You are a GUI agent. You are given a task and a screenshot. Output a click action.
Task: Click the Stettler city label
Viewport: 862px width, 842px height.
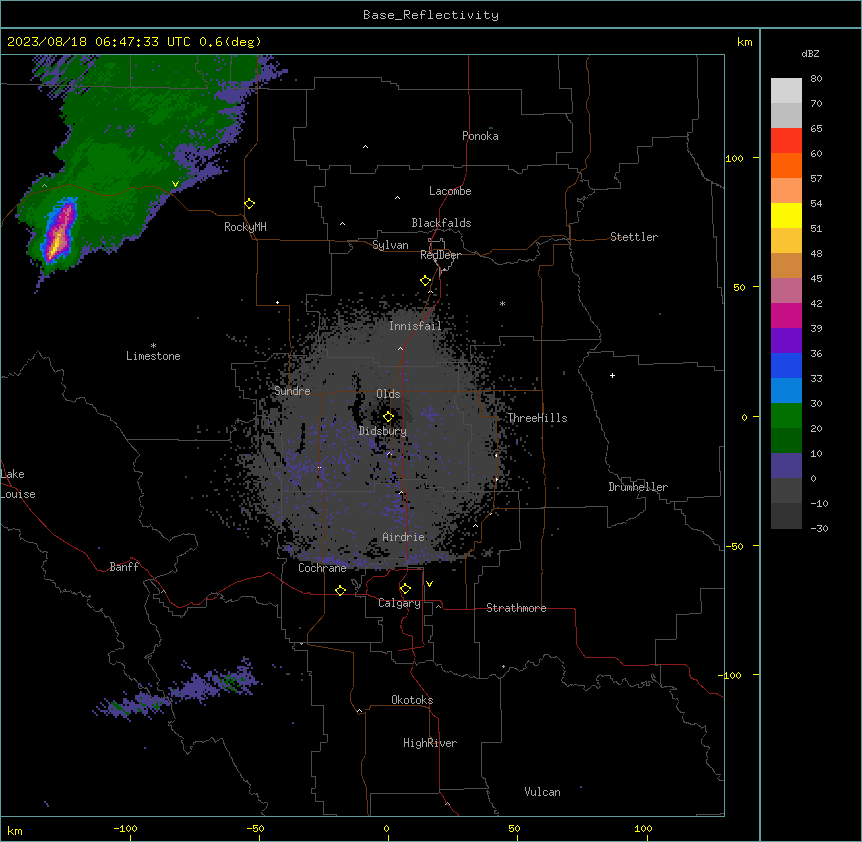[x=634, y=237]
